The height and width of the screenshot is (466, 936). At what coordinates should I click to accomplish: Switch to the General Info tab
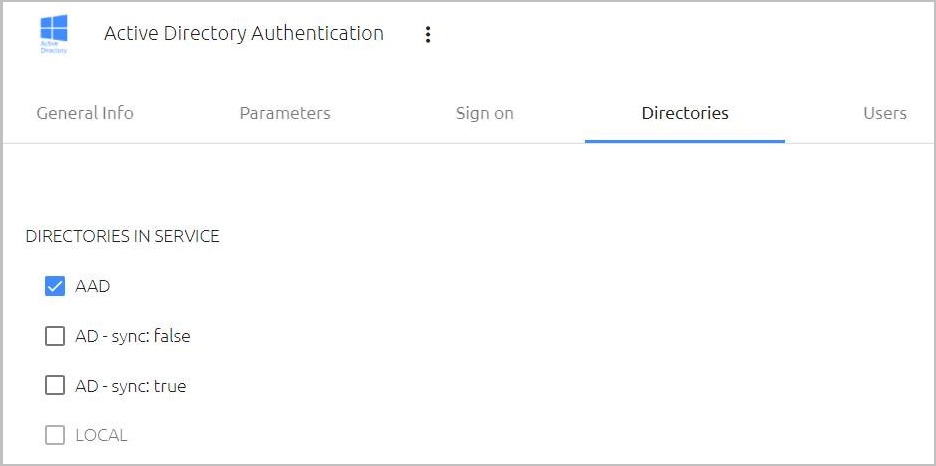pos(85,113)
